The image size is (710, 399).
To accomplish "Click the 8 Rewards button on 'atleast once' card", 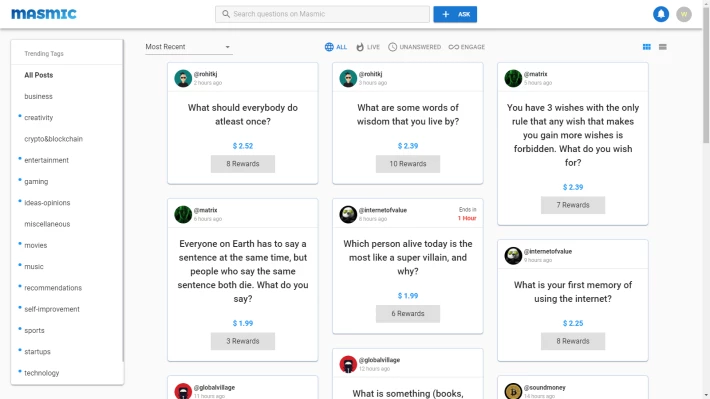I will click(243, 164).
